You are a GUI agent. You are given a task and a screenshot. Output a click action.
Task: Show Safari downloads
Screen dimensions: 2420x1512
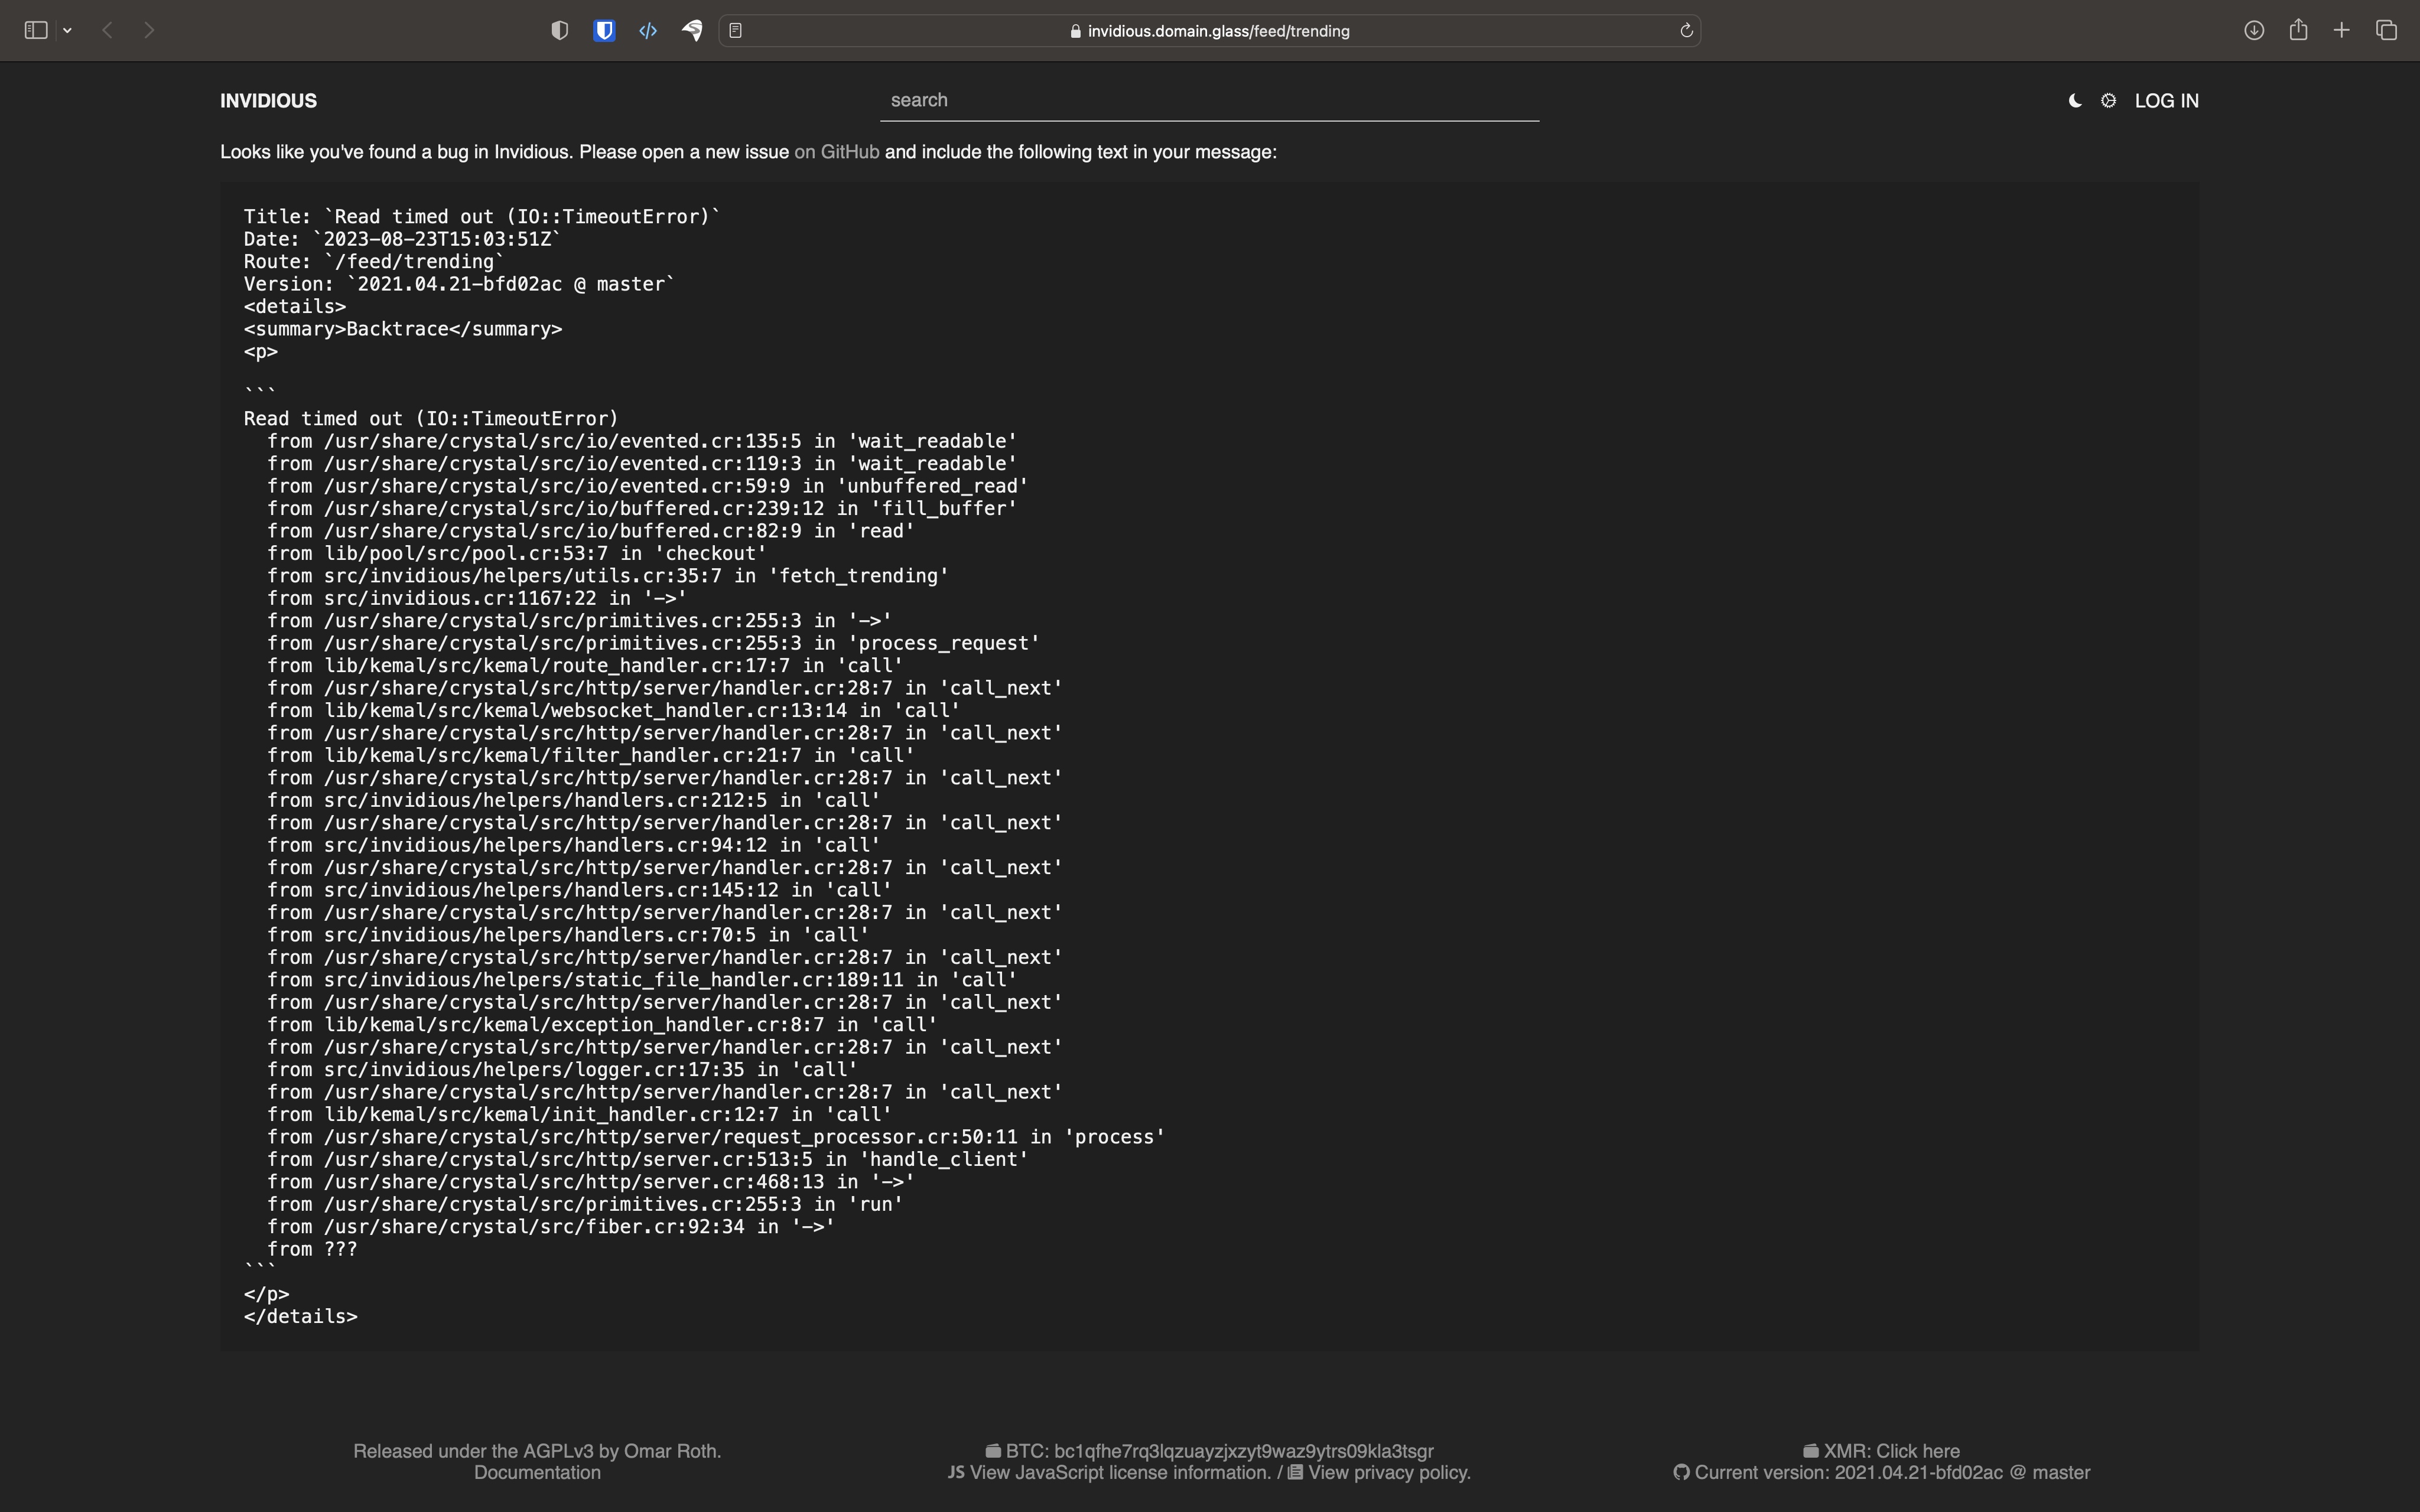2254,30
